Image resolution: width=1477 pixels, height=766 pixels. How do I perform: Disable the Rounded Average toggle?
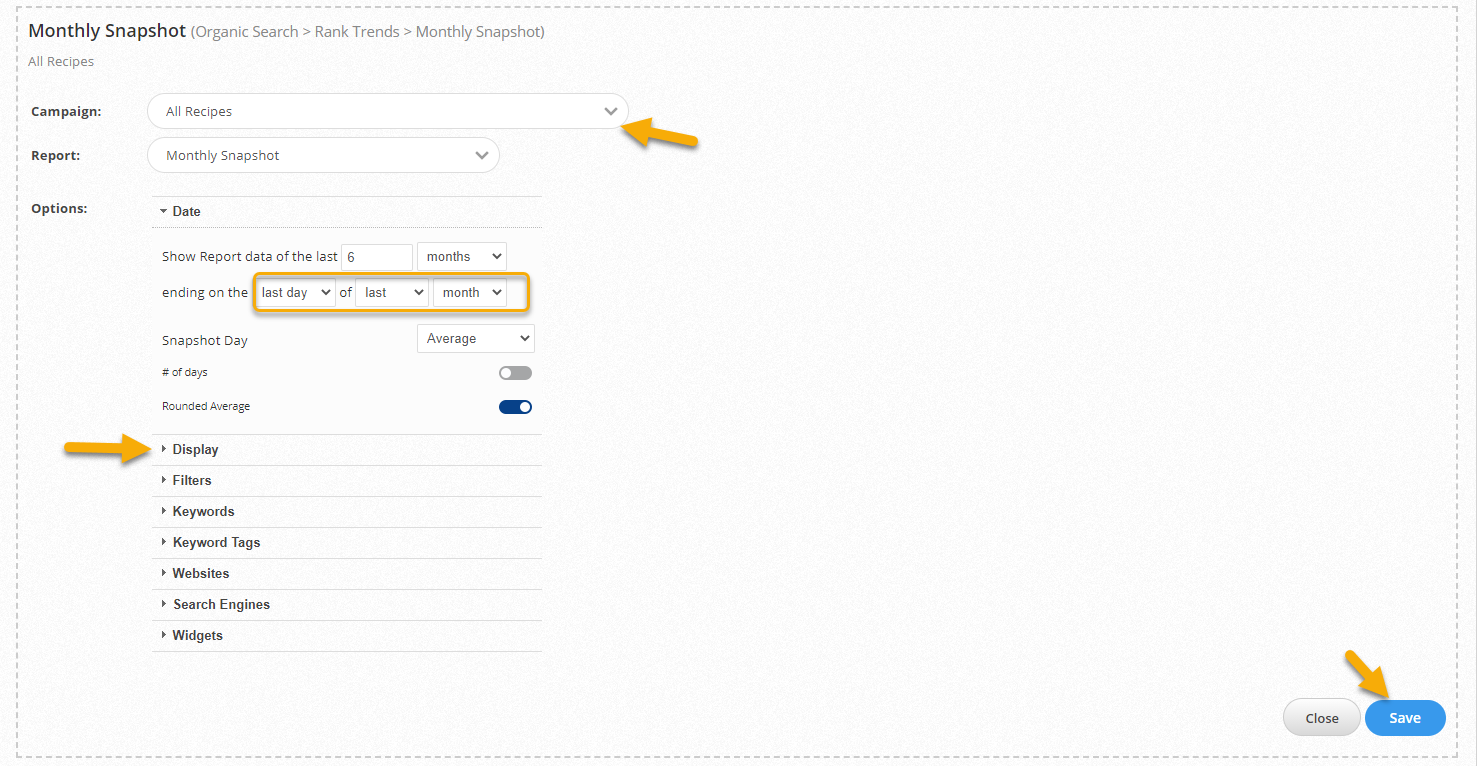coord(515,407)
